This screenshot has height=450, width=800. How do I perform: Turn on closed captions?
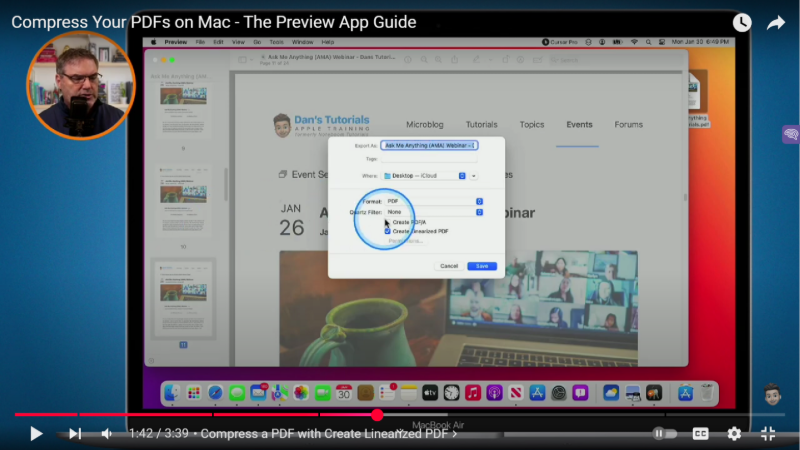tap(700, 434)
